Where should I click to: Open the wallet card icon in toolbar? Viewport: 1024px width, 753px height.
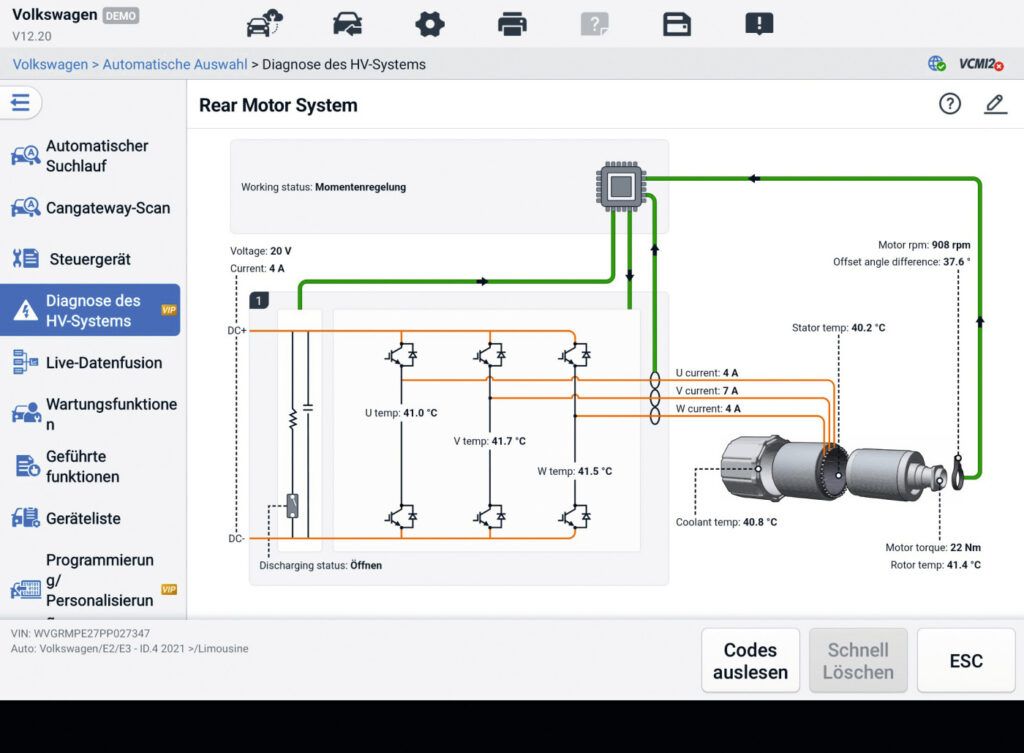coord(677,23)
